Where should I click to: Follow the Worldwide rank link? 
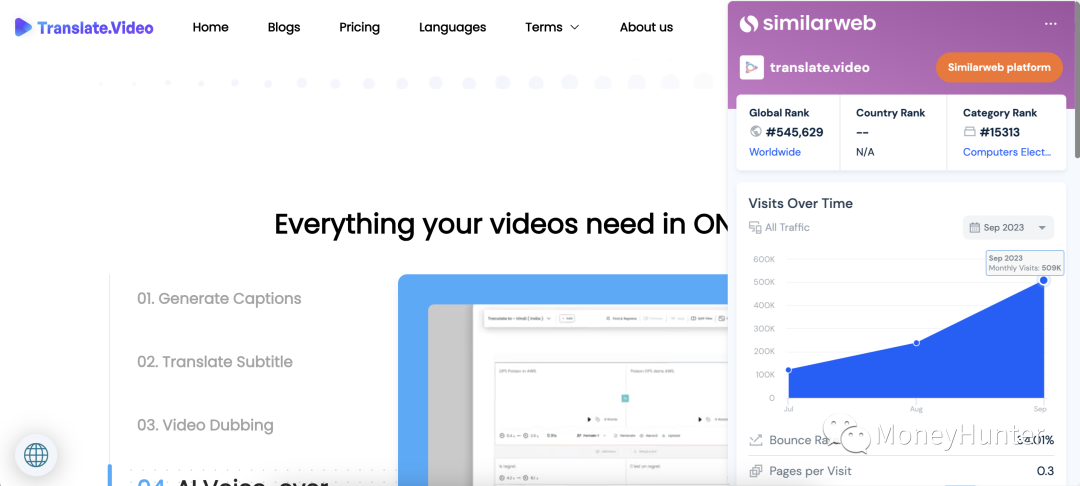(x=774, y=152)
